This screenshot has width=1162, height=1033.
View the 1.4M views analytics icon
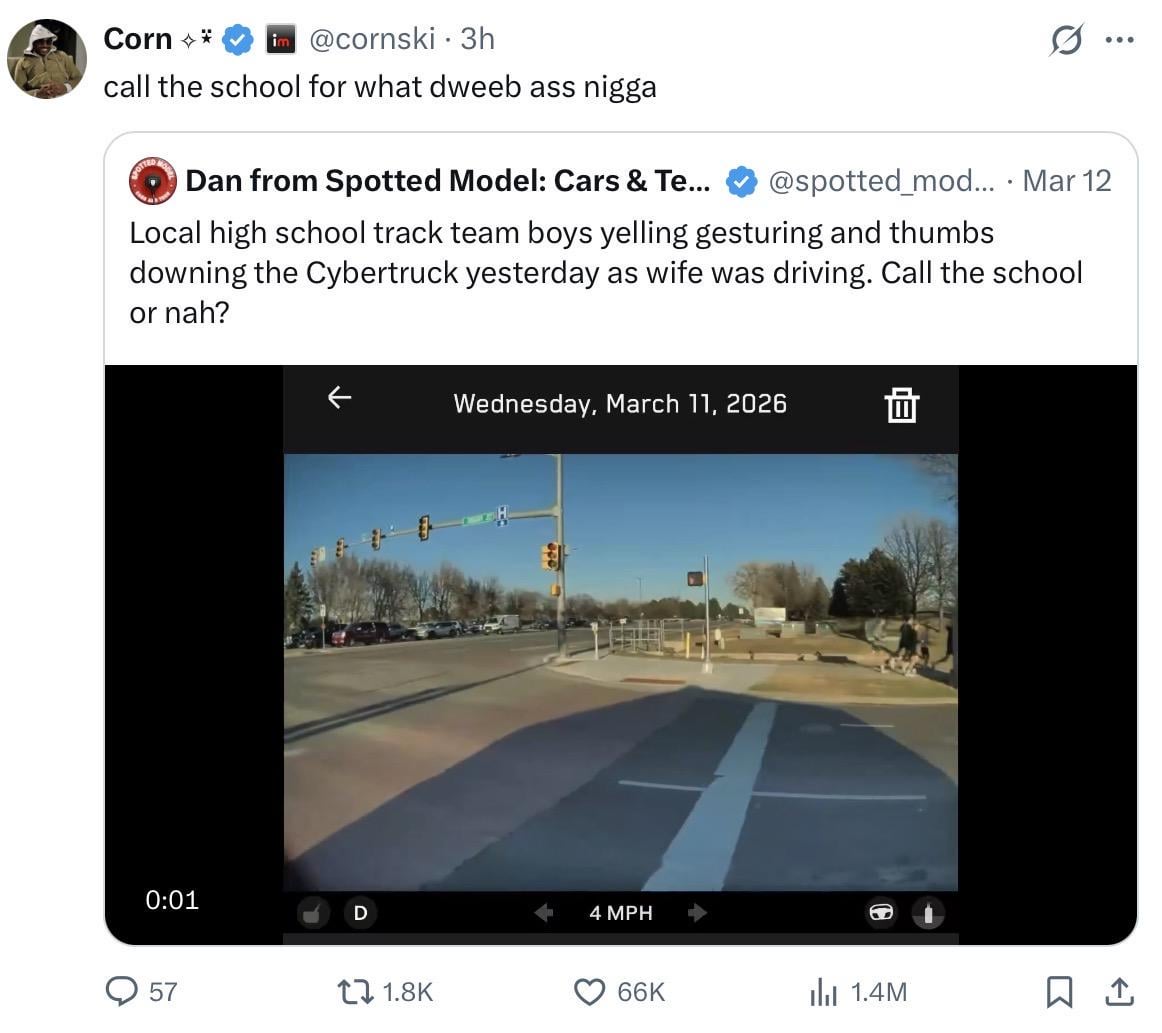pos(823,991)
